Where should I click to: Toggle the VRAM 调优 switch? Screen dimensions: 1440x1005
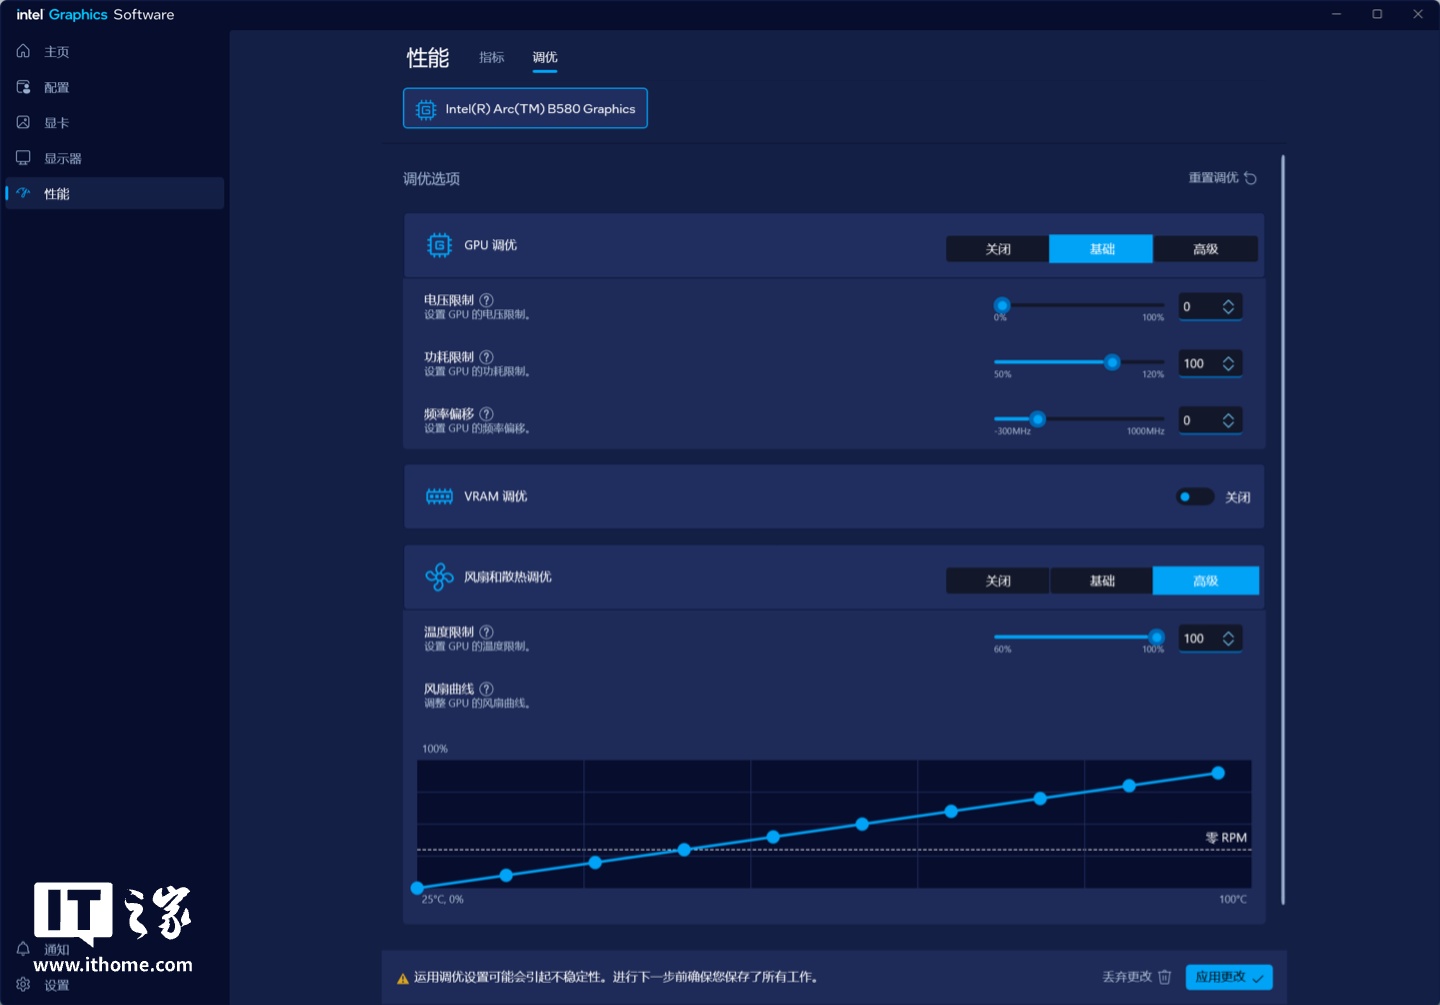1194,497
